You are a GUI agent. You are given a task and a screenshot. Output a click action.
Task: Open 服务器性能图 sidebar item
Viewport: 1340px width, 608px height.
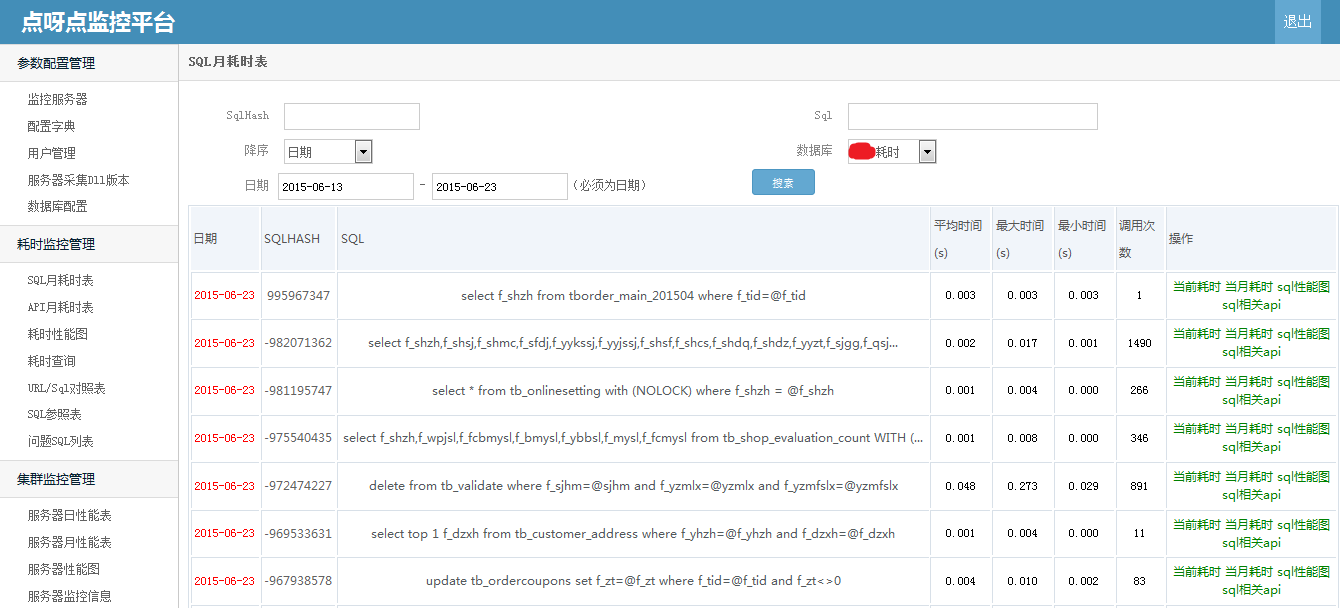point(63,569)
